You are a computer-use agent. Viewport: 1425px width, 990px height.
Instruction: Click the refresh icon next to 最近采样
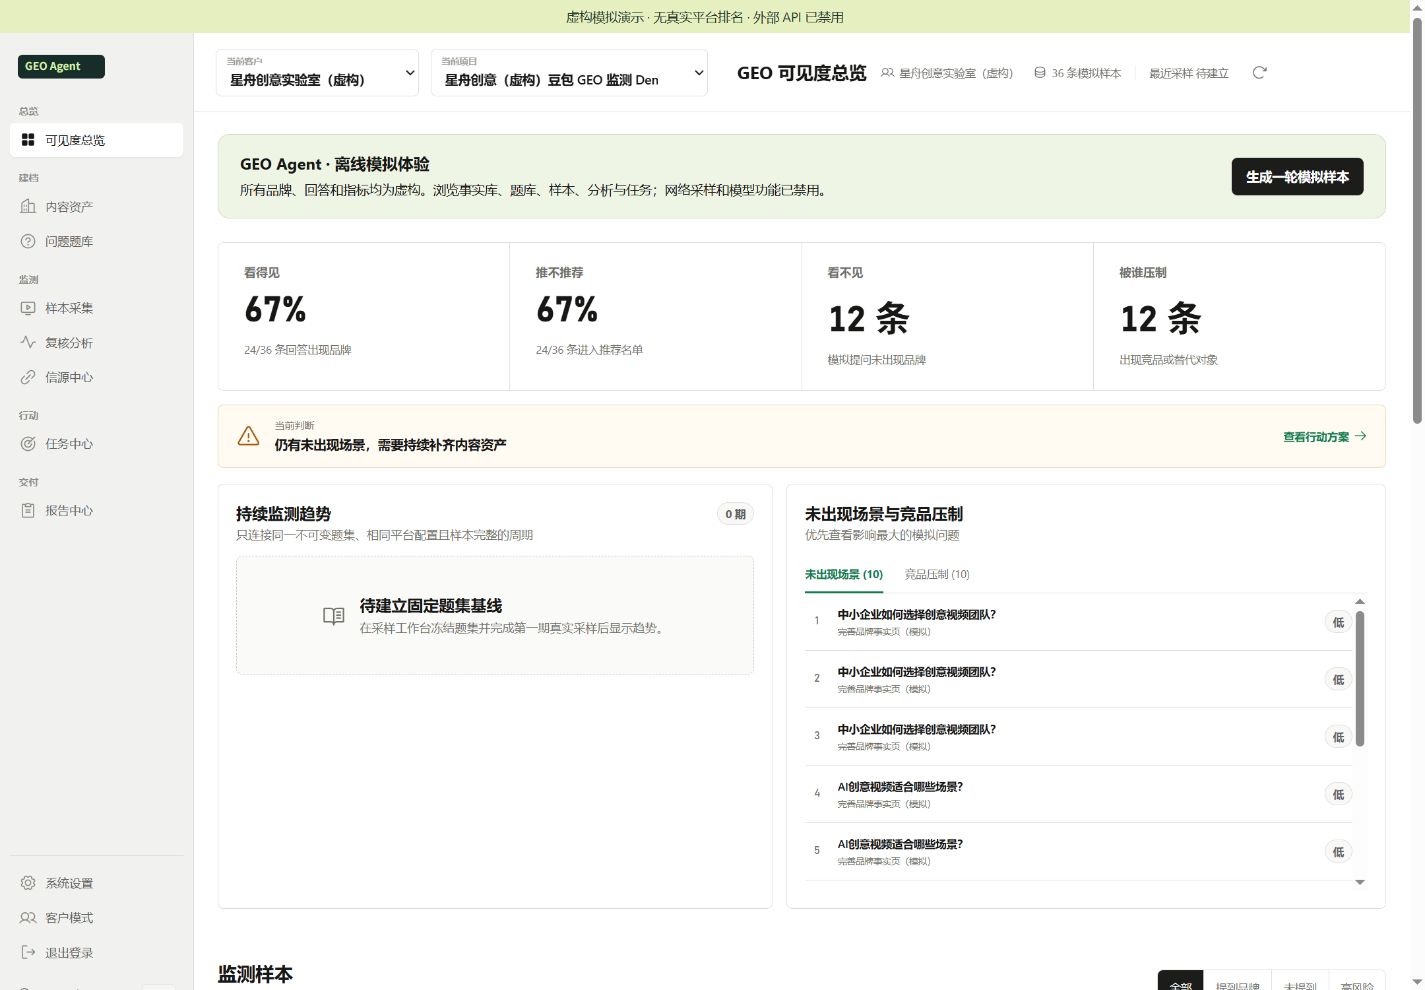click(x=1260, y=73)
